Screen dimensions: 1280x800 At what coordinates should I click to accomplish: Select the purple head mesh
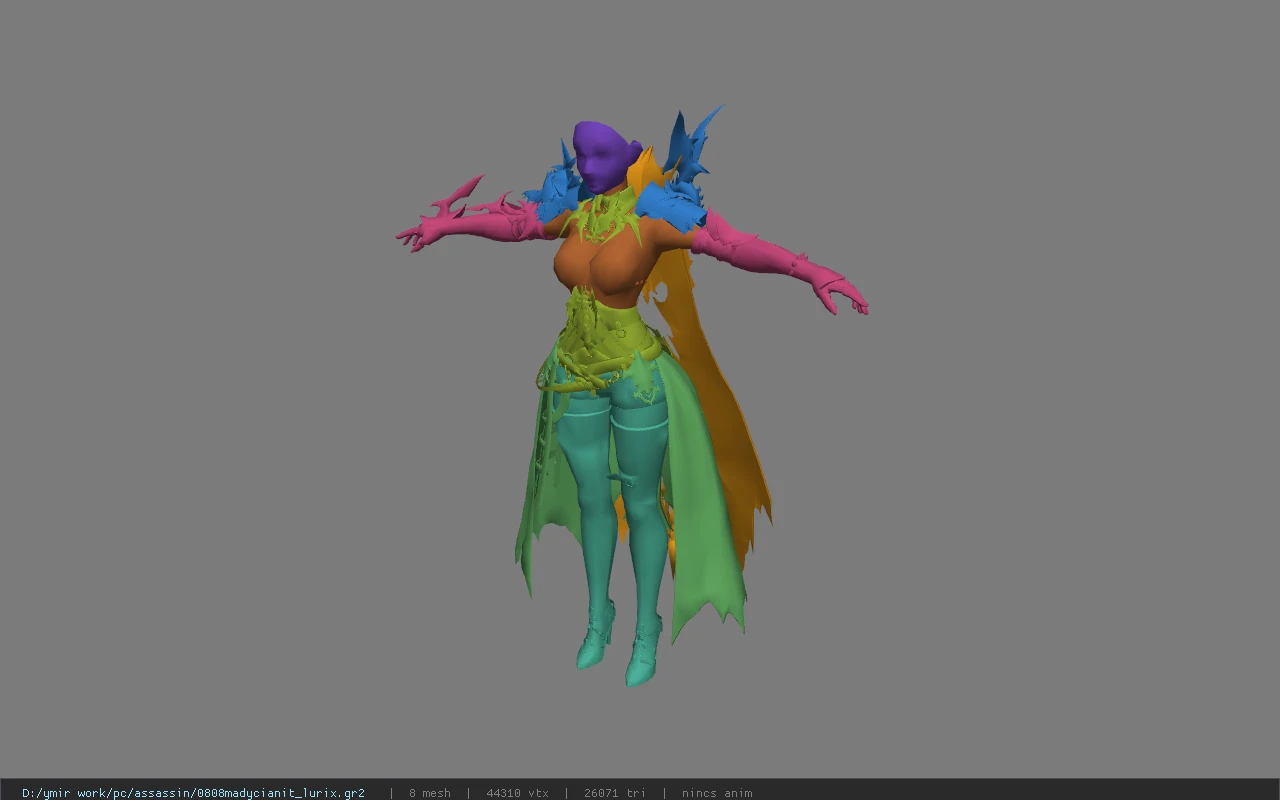pyautogui.click(x=602, y=158)
